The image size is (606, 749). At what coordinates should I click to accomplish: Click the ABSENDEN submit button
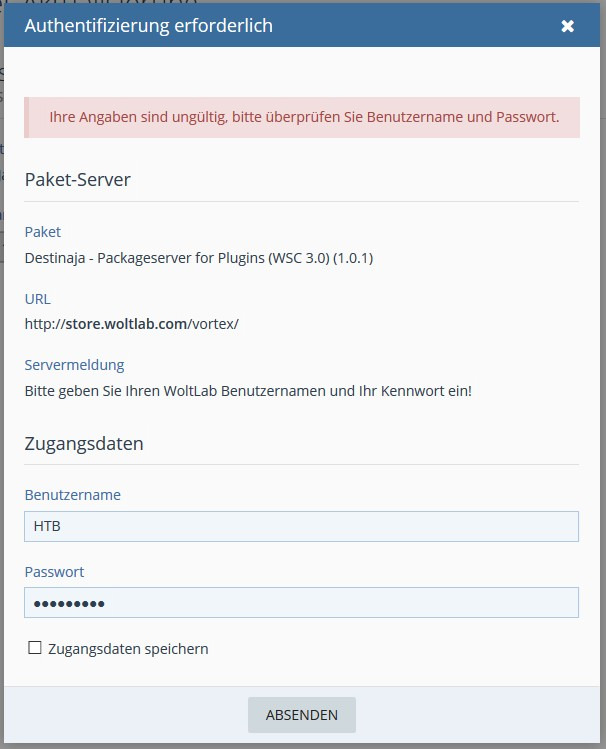301,715
